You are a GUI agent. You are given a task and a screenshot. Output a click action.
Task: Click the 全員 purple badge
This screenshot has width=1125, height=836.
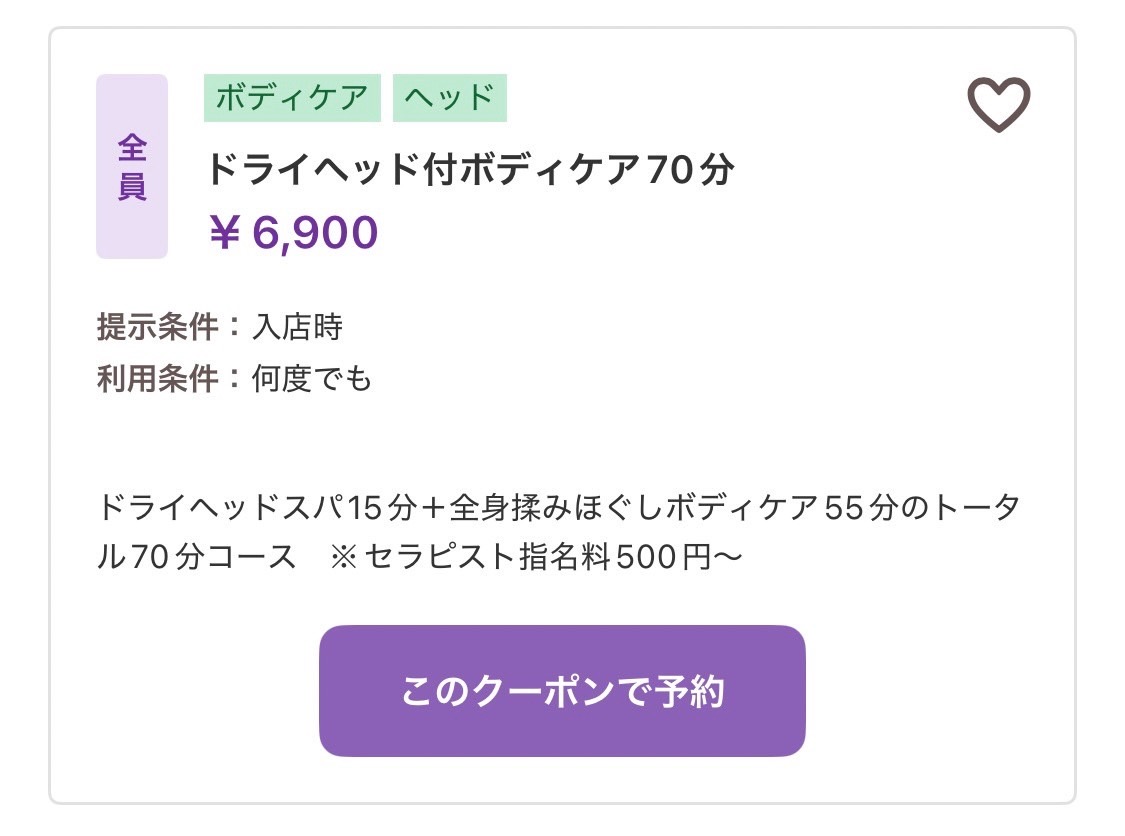tap(132, 166)
